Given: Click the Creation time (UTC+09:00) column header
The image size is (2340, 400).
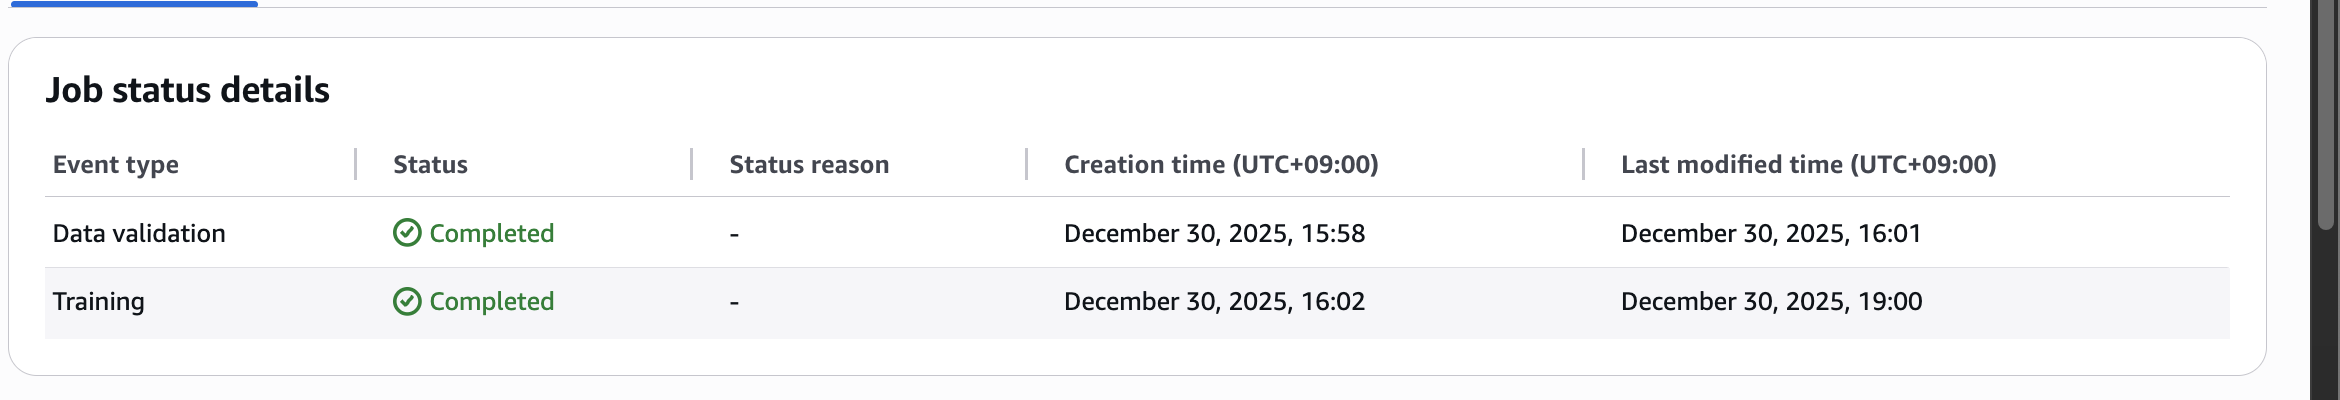Looking at the screenshot, I should (1221, 164).
